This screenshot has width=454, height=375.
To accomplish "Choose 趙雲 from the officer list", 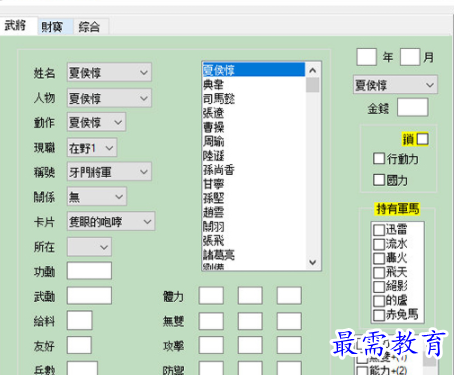I will coord(254,212).
